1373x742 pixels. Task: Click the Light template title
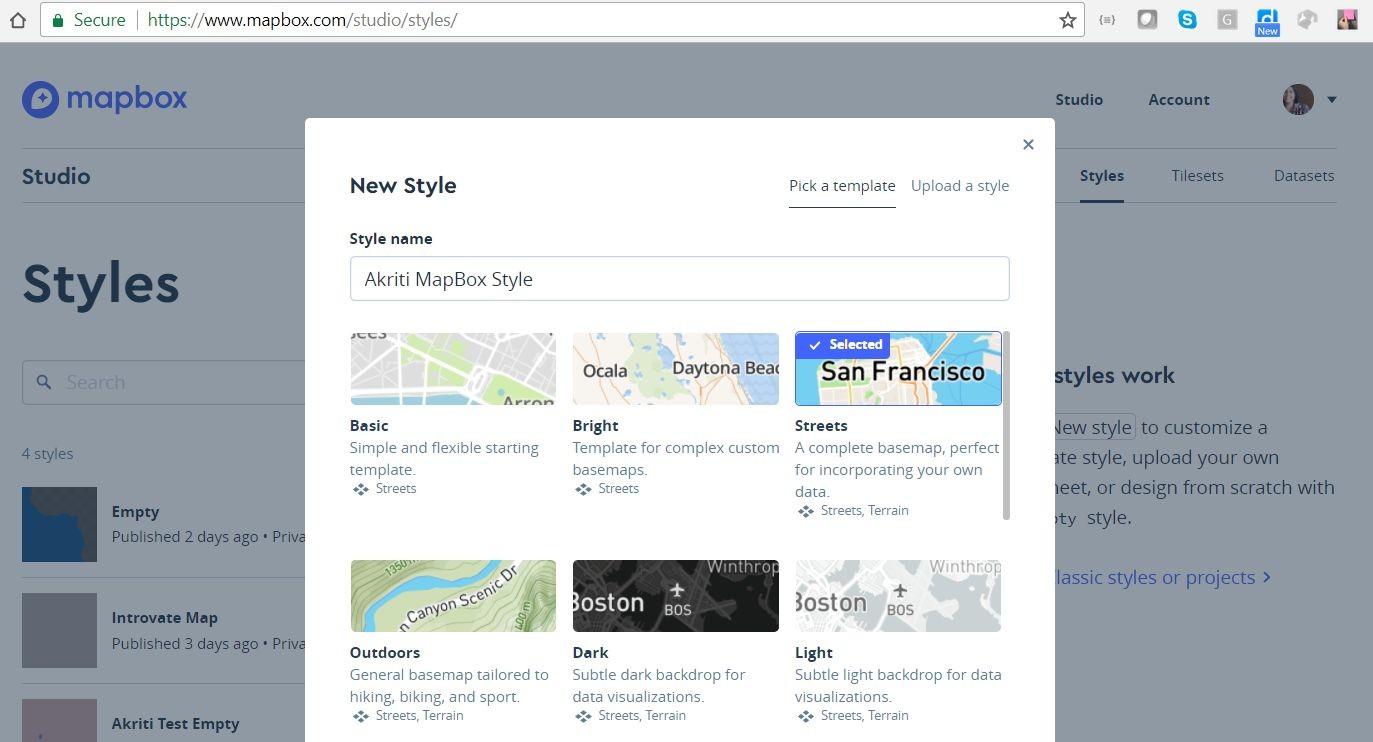point(814,653)
